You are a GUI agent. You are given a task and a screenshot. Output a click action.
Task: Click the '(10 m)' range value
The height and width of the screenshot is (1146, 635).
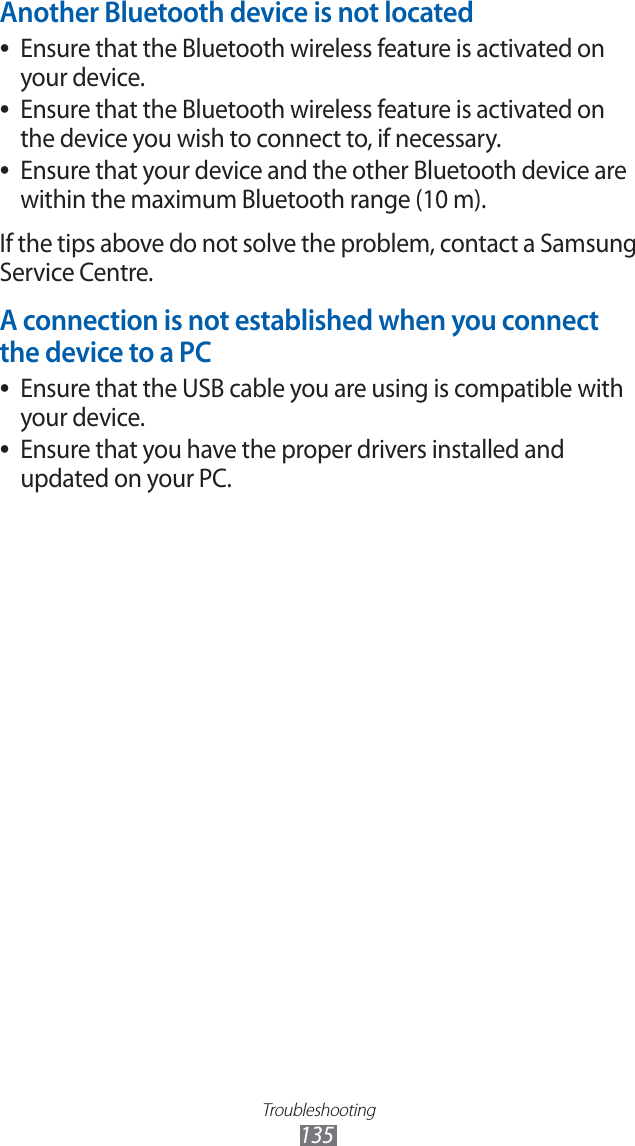pos(450,200)
